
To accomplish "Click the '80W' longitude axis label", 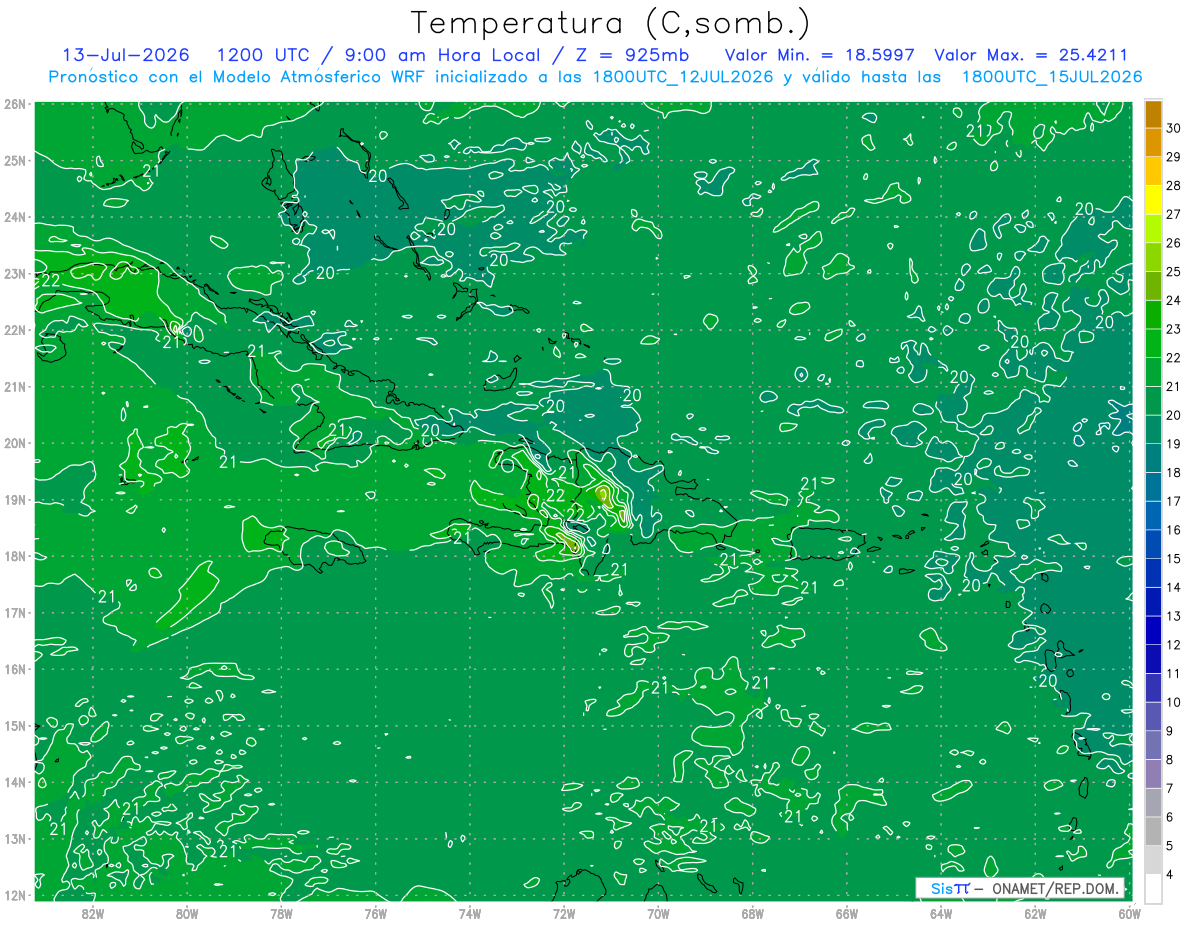I will [187, 912].
